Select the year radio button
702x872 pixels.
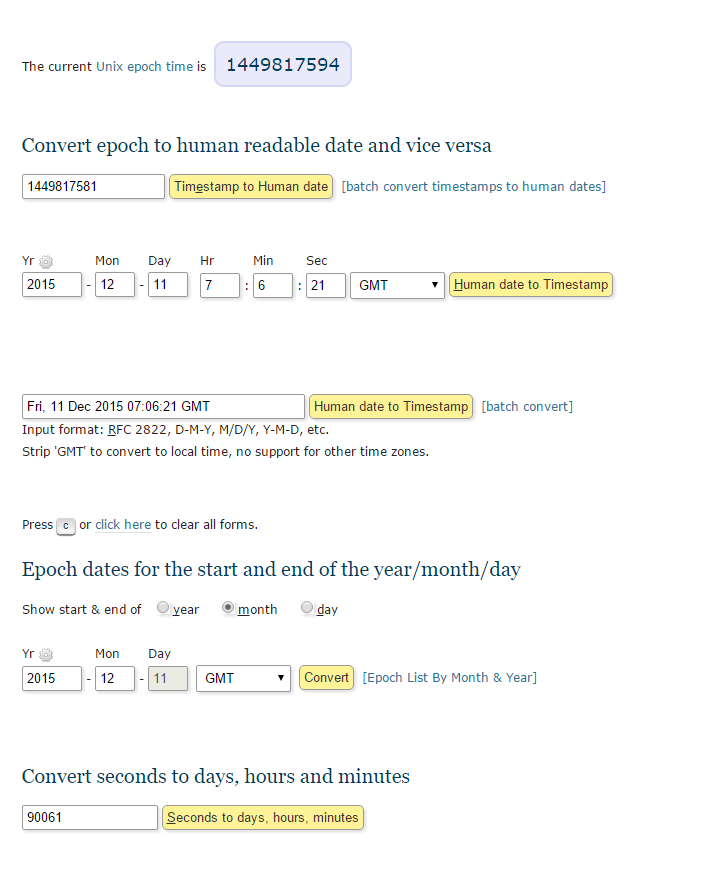[x=163, y=608]
